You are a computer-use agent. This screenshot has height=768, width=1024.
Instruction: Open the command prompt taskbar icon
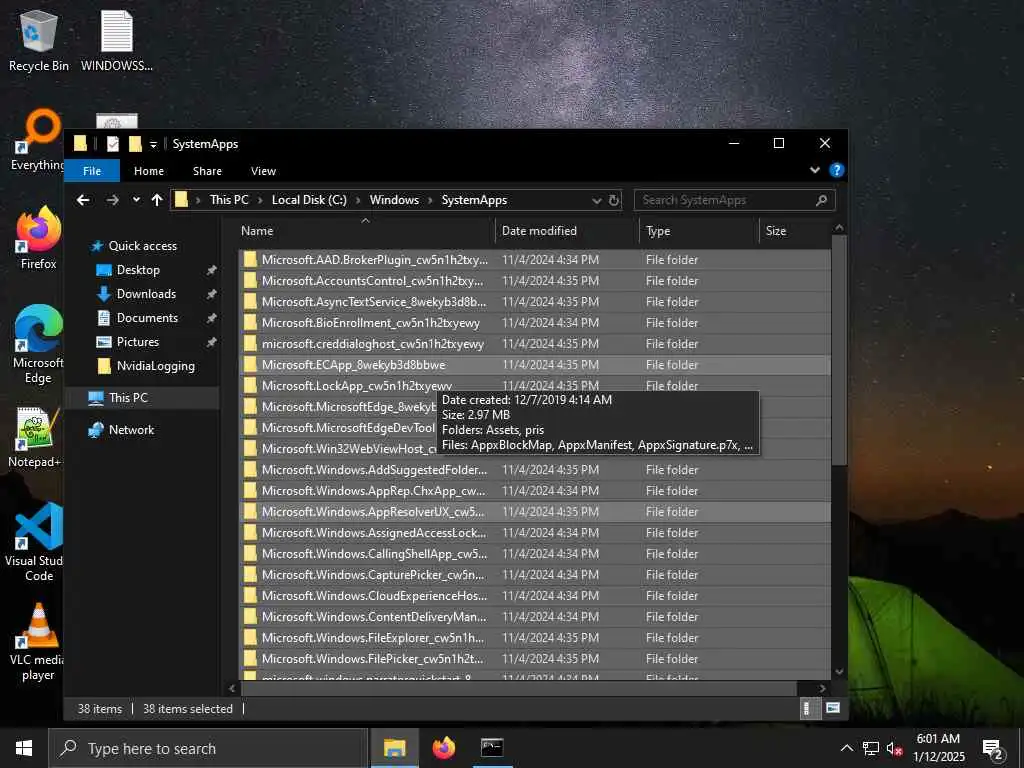coord(492,748)
